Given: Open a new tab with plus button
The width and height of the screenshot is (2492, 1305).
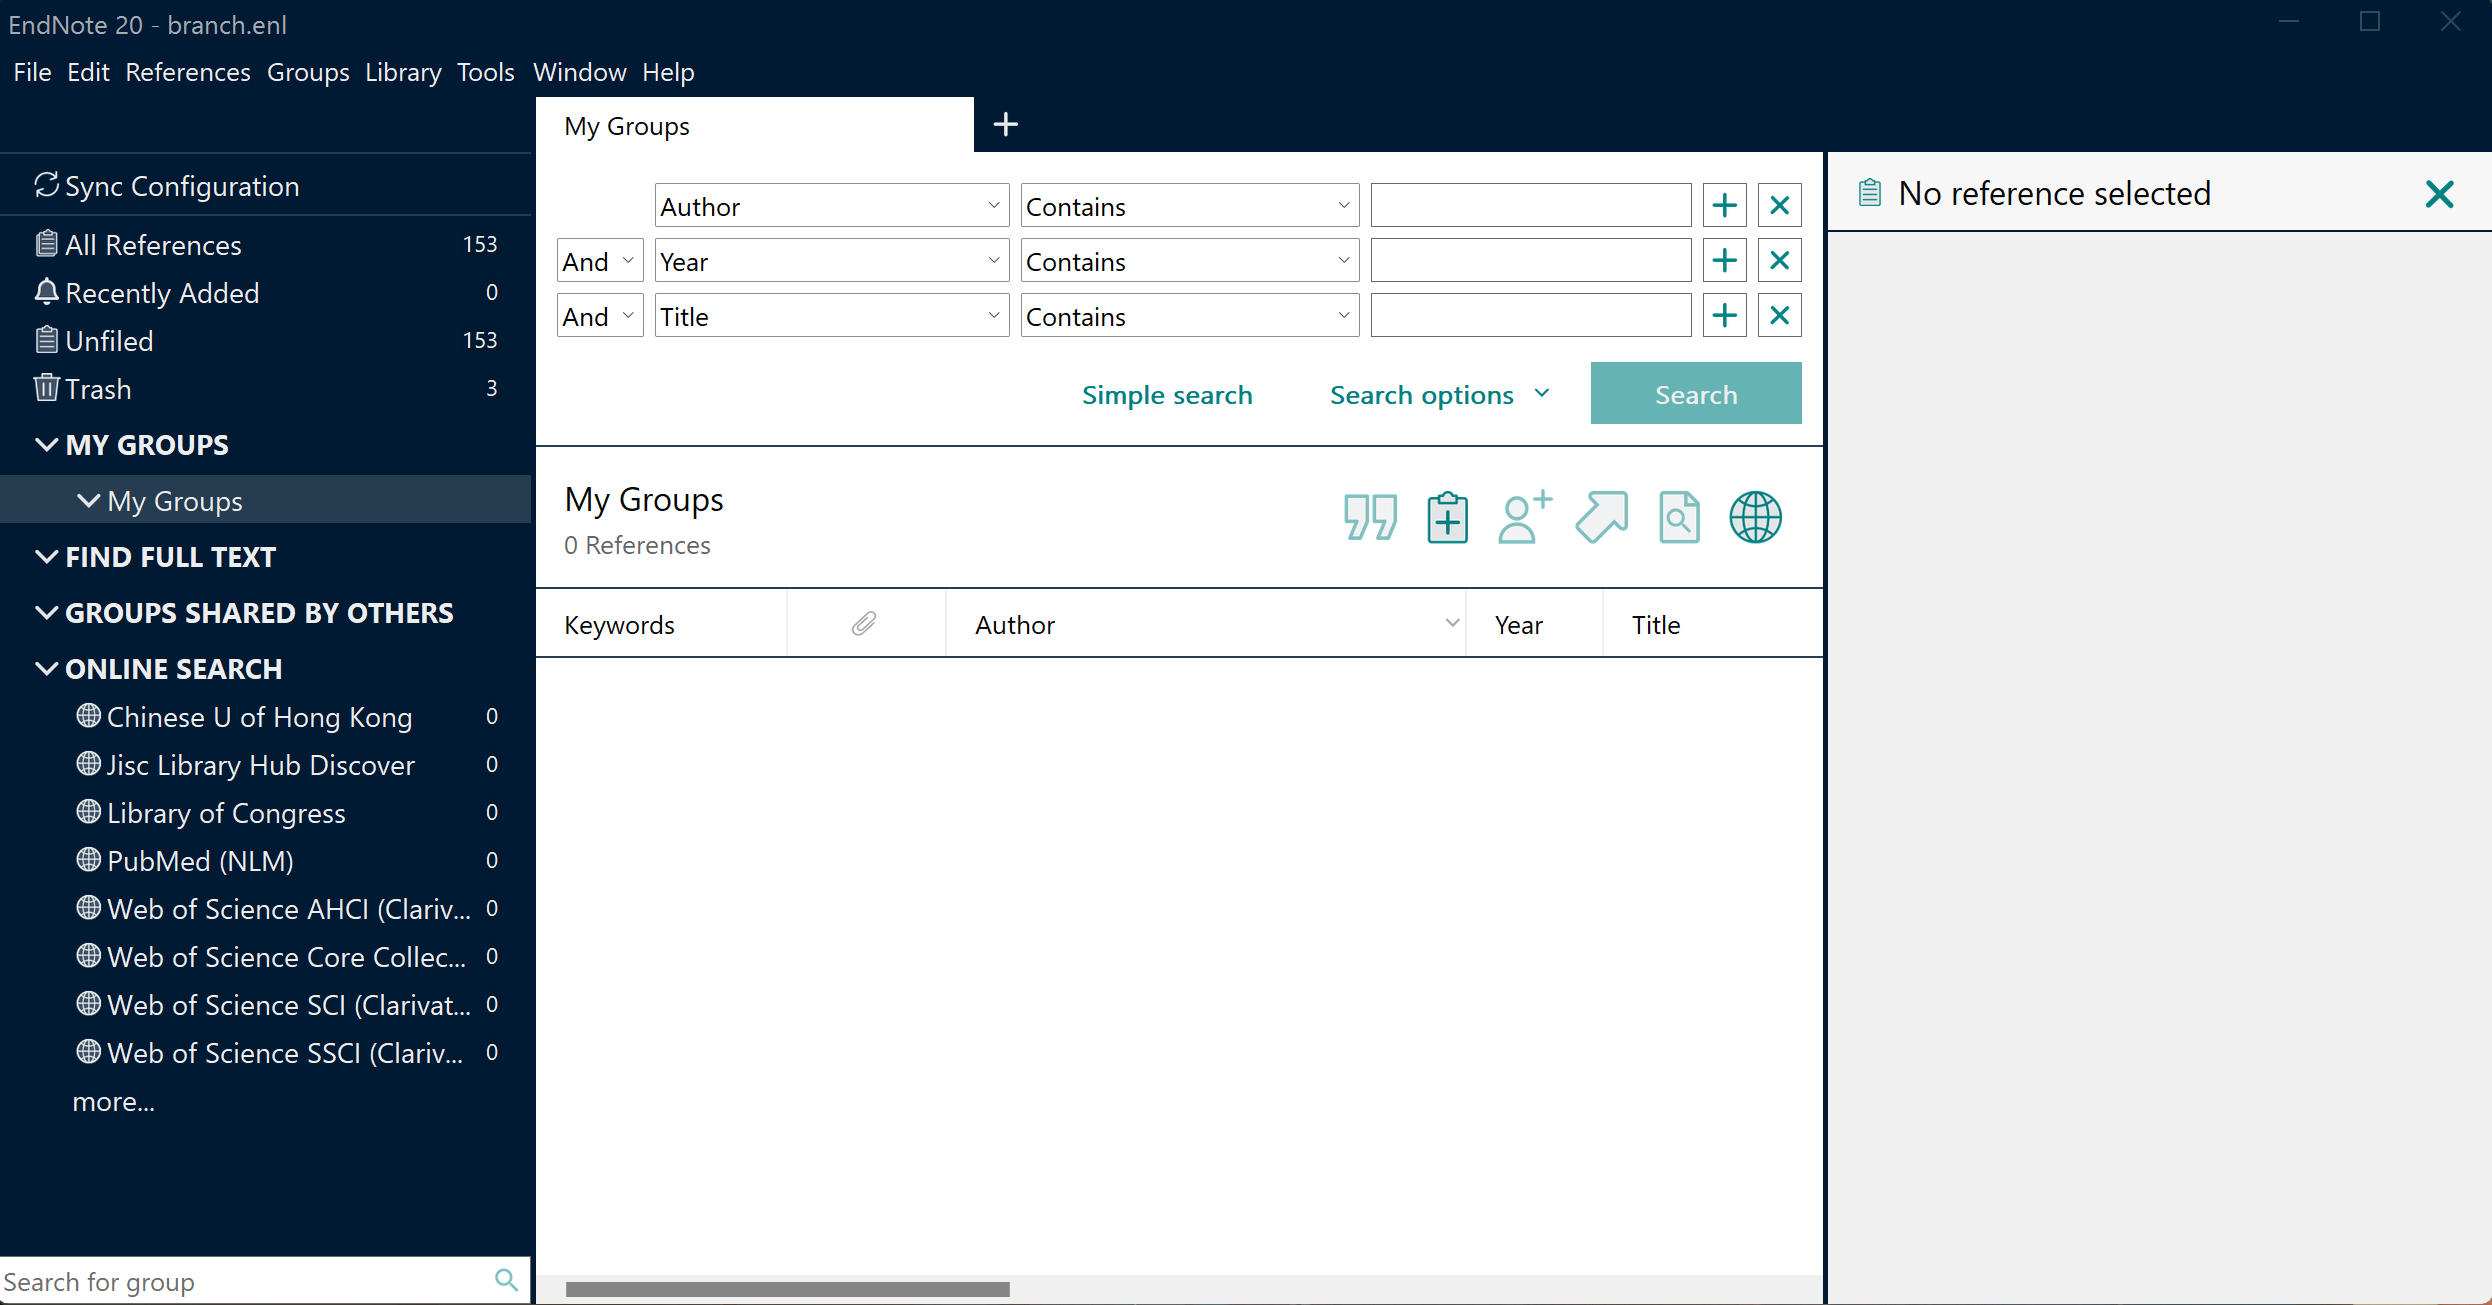Looking at the screenshot, I should [1005, 125].
